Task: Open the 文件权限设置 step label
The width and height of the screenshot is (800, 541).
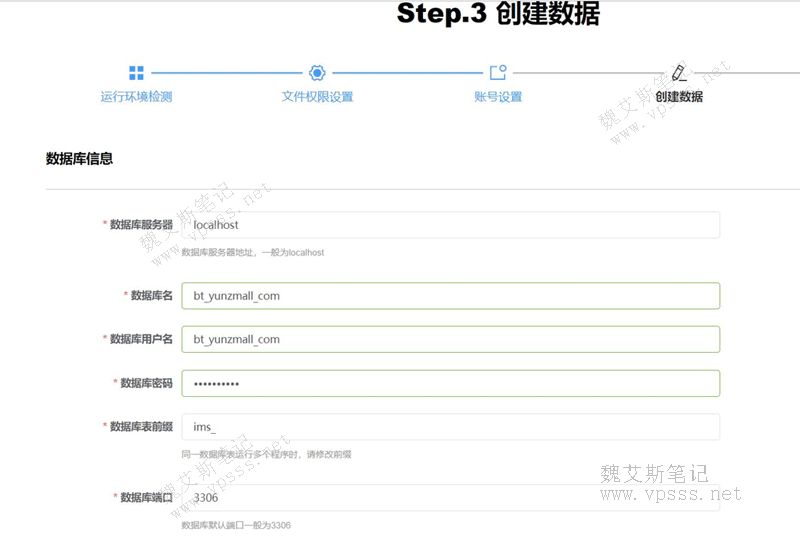Action: pyautogui.click(x=317, y=97)
